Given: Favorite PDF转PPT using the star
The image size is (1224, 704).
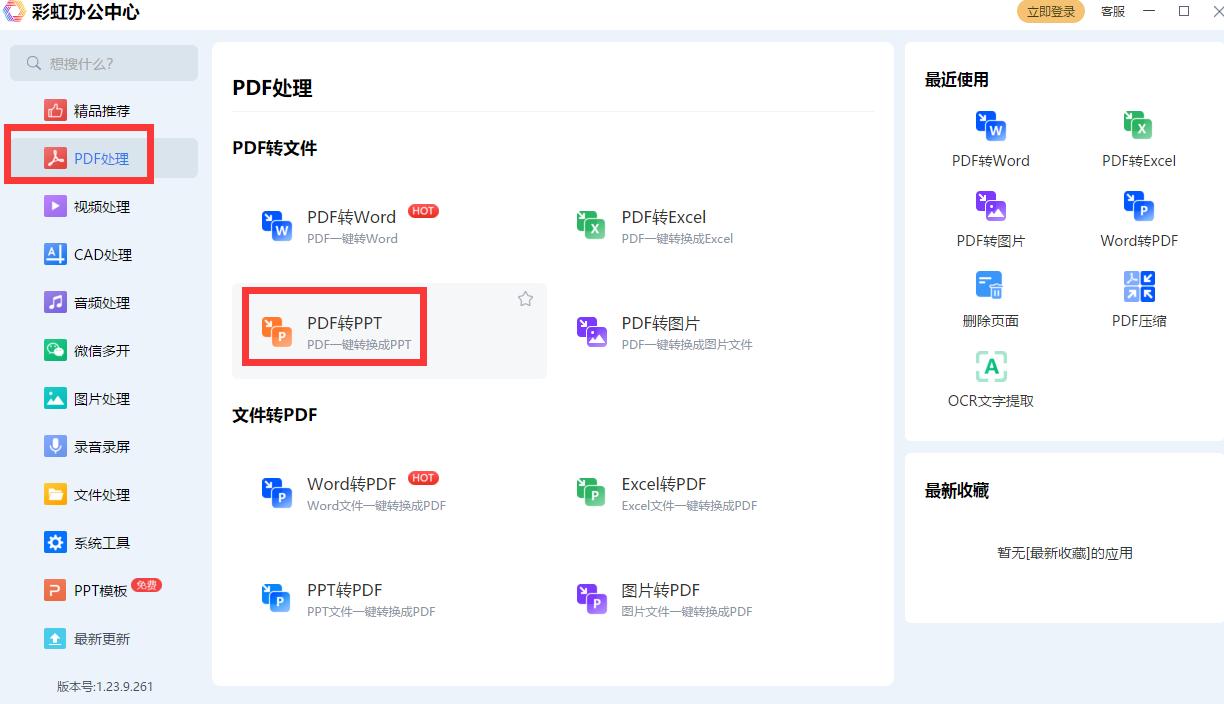Looking at the screenshot, I should click(x=525, y=298).
